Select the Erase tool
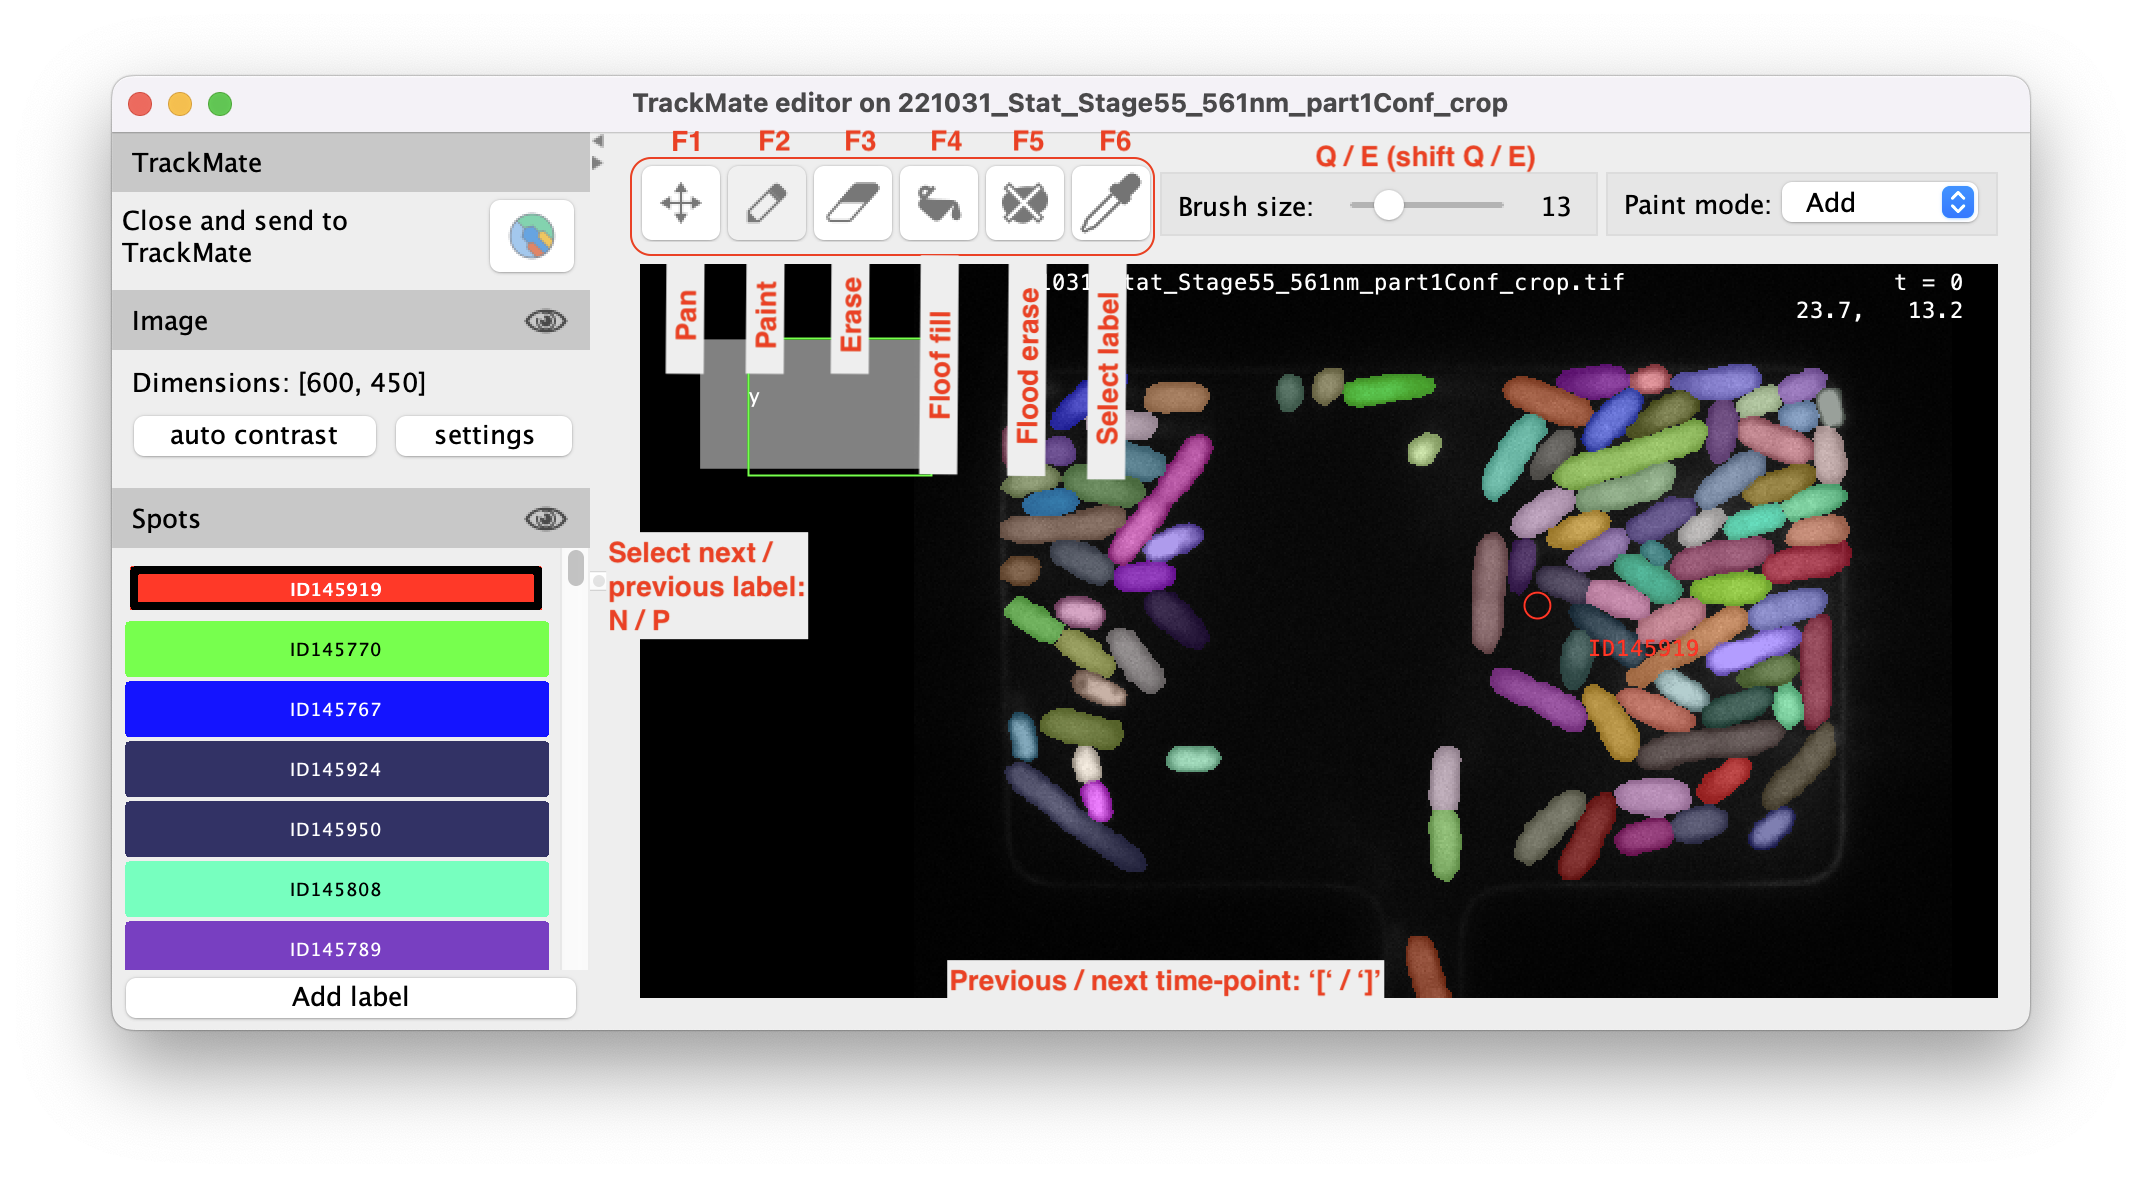The width and height of the screenshot is (2142, 1178). pyautogui.click(x=852, y=203)
